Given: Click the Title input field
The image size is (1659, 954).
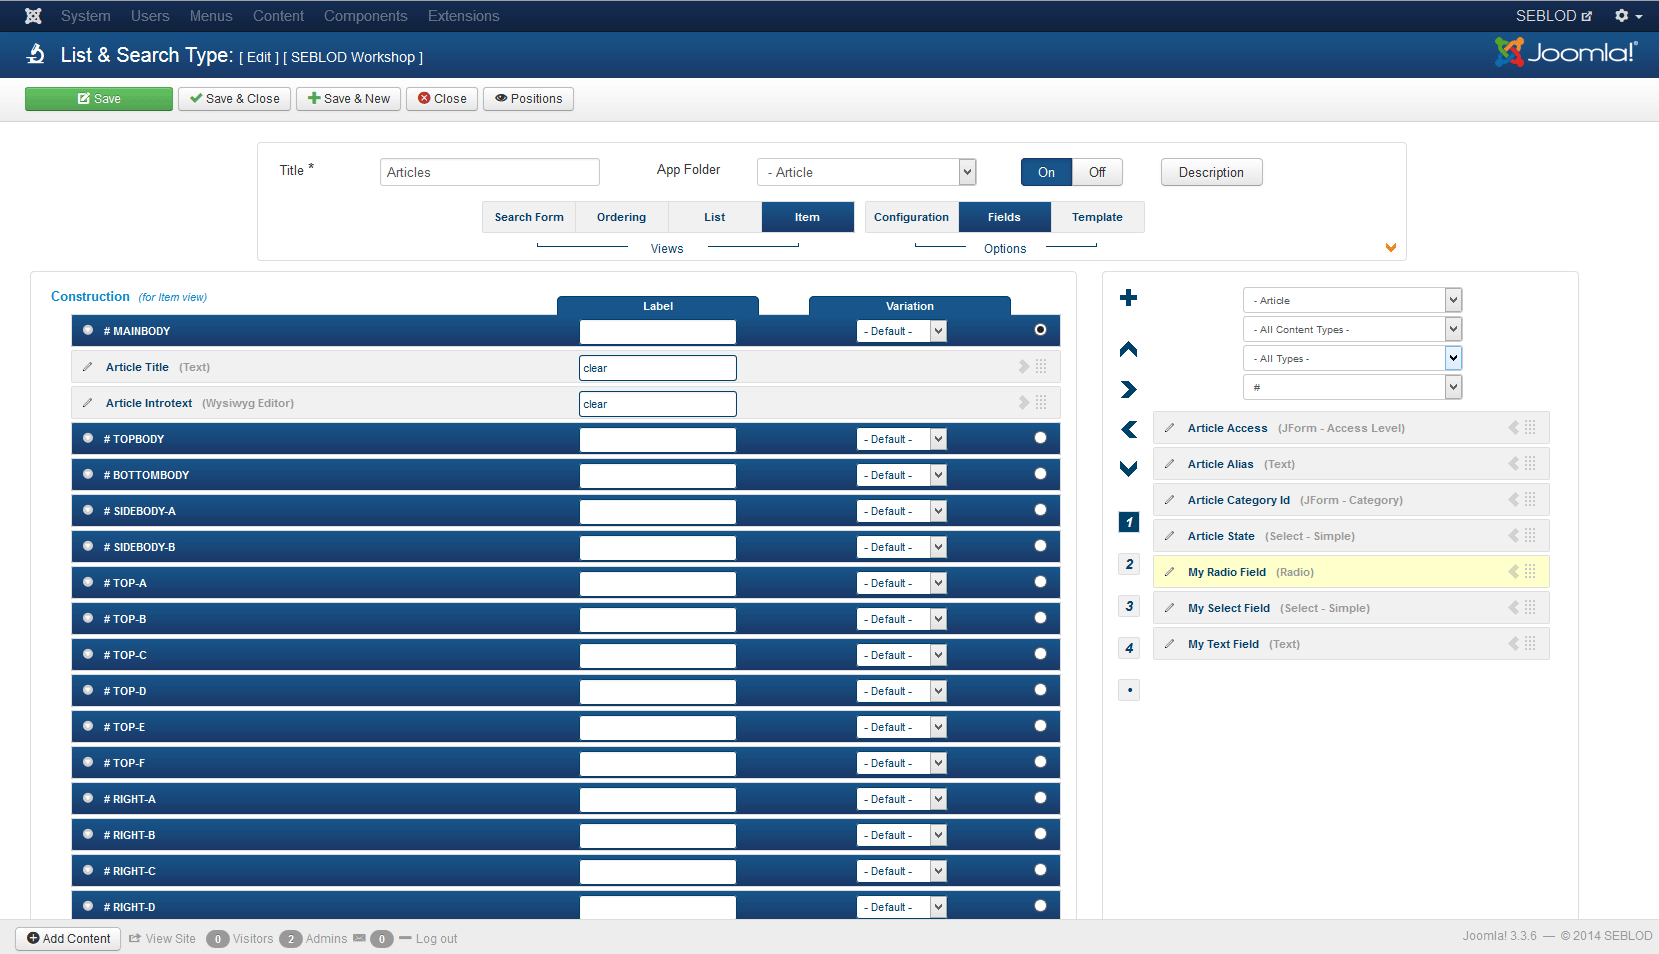Looking at the screenshot, I should pyautogui.click(x=490, y=172).
